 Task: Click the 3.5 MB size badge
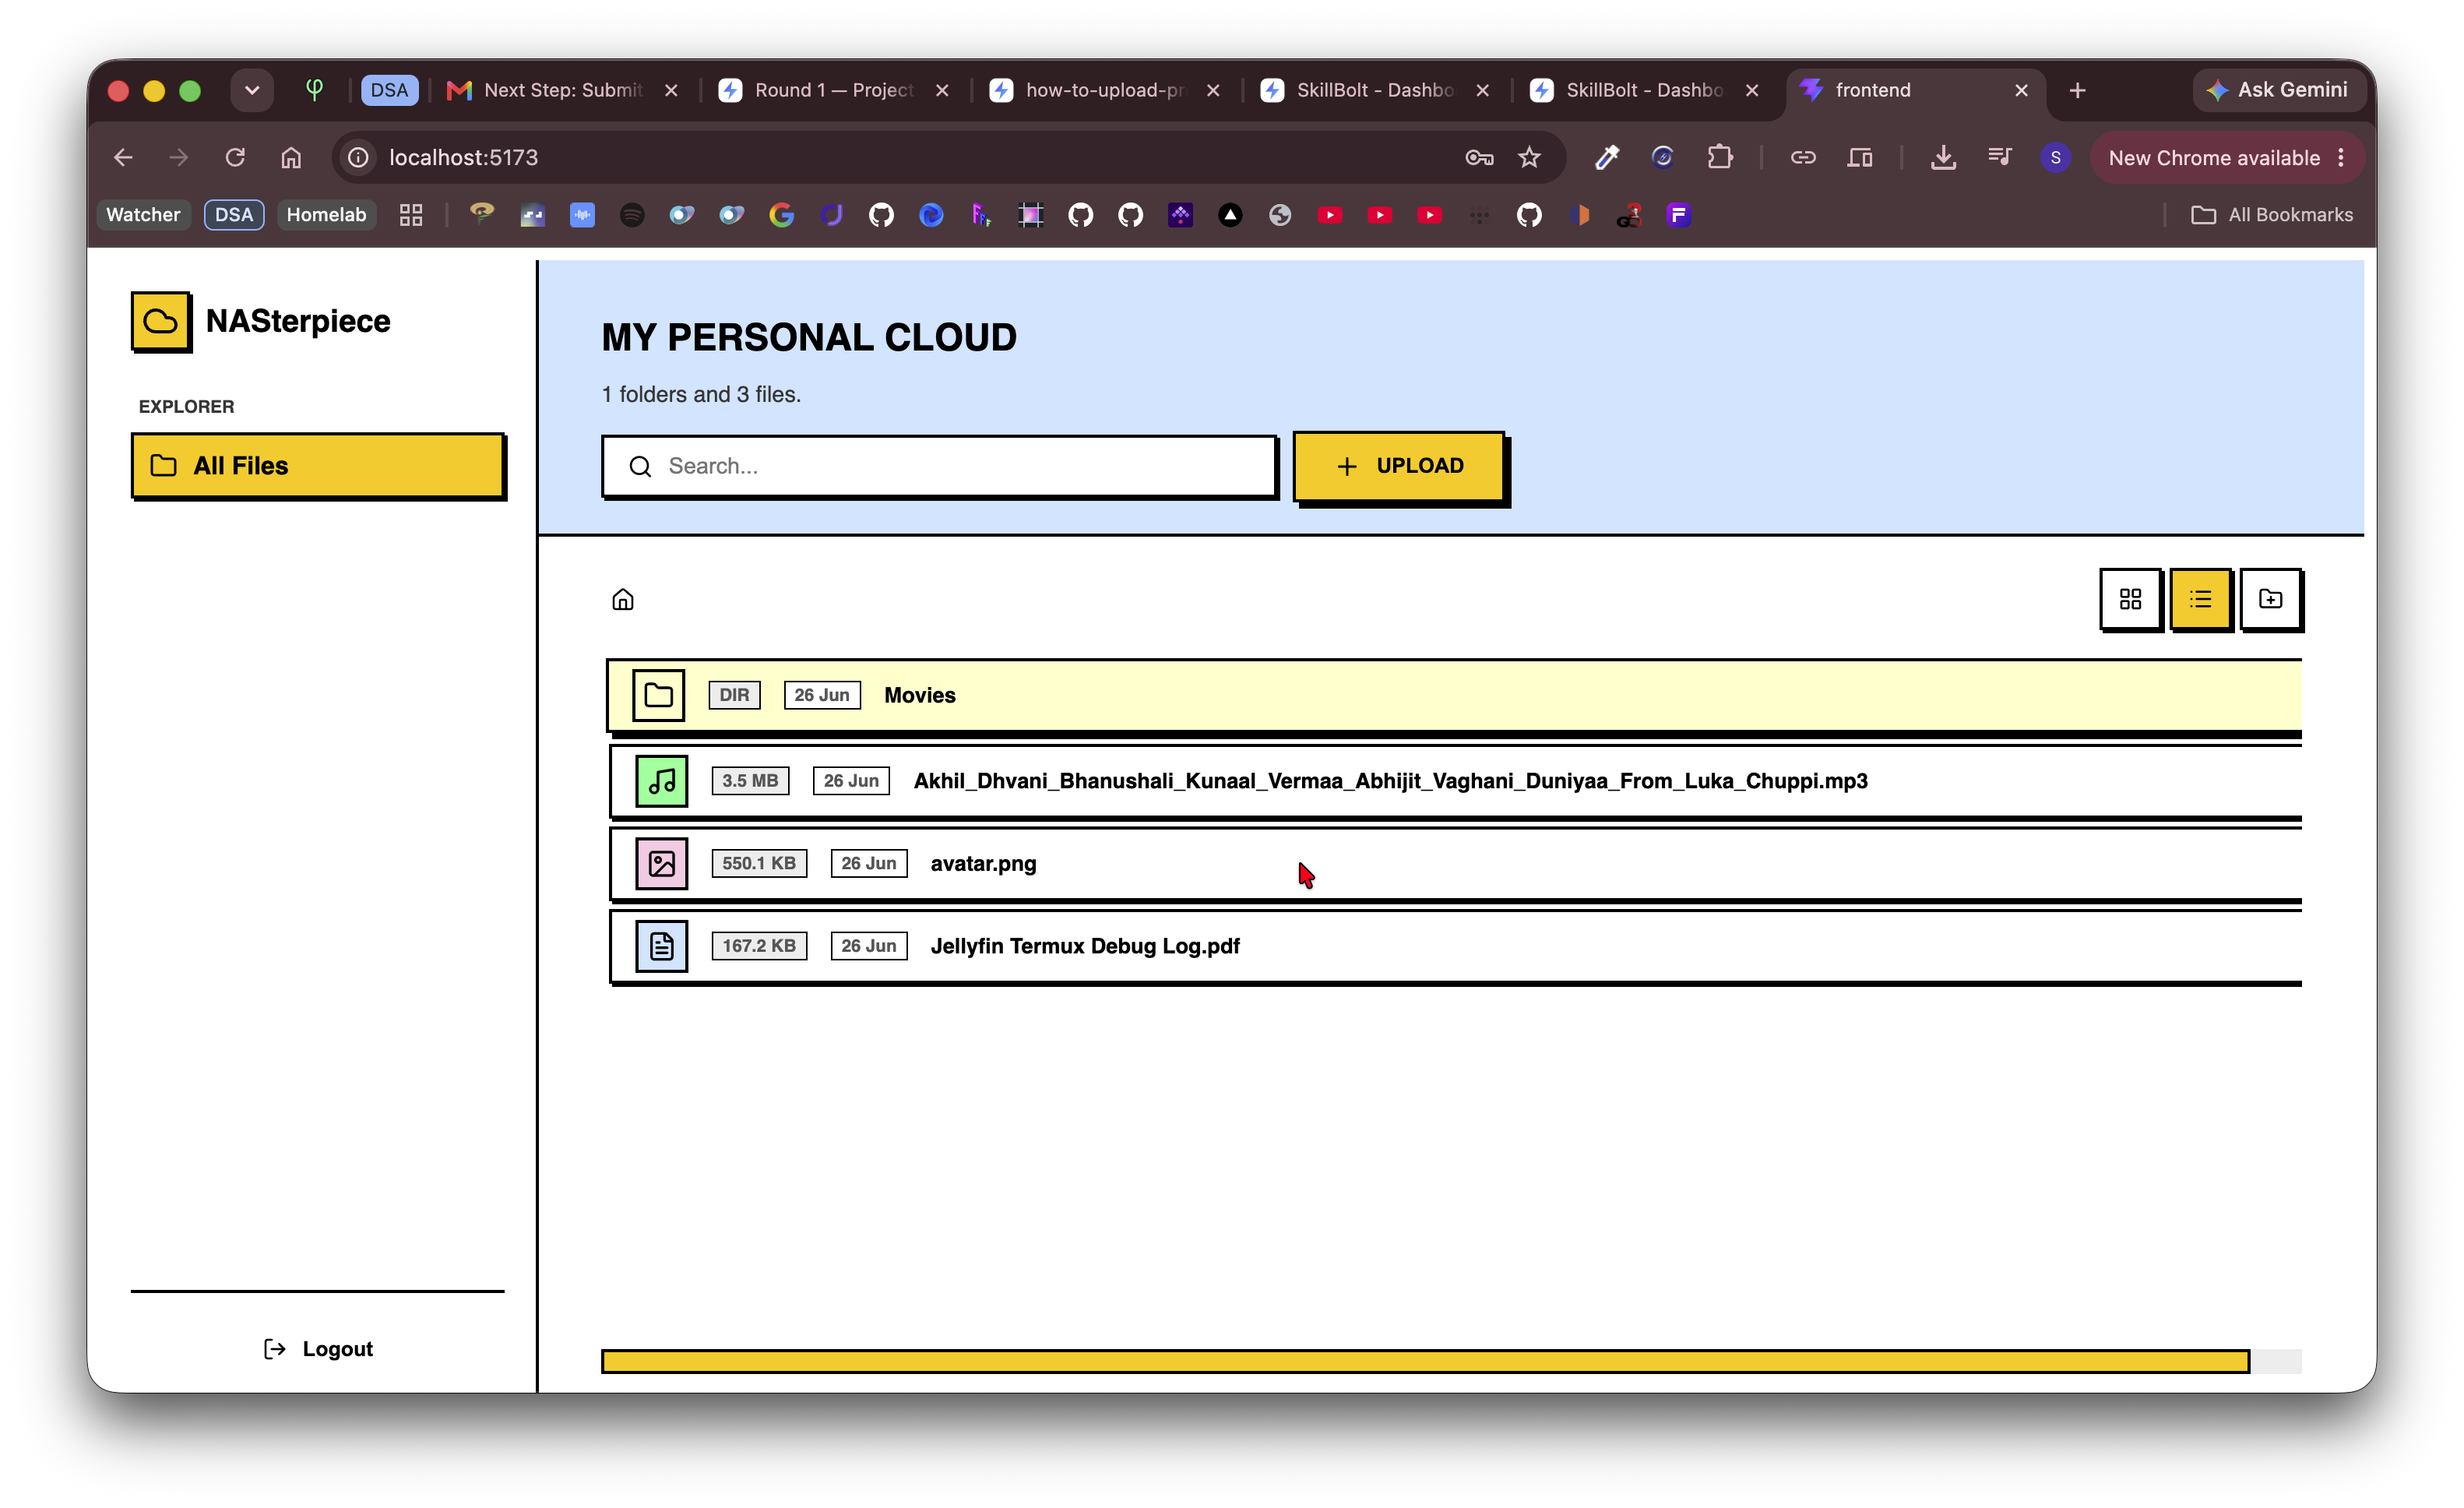click(x=750, y=781)
